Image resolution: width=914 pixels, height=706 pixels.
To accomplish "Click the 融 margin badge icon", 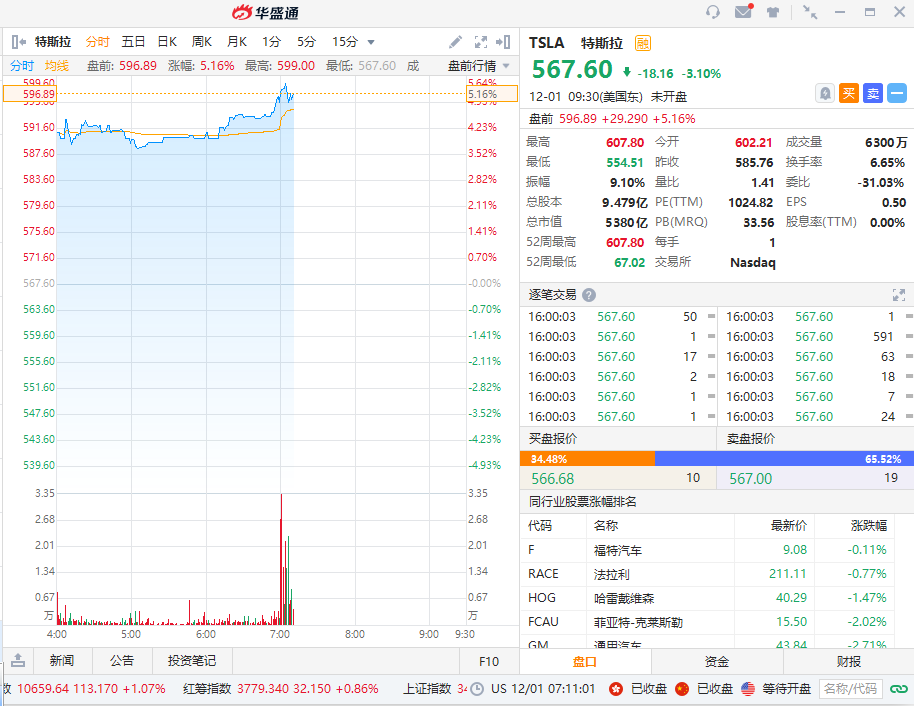I will click(642, 43).
